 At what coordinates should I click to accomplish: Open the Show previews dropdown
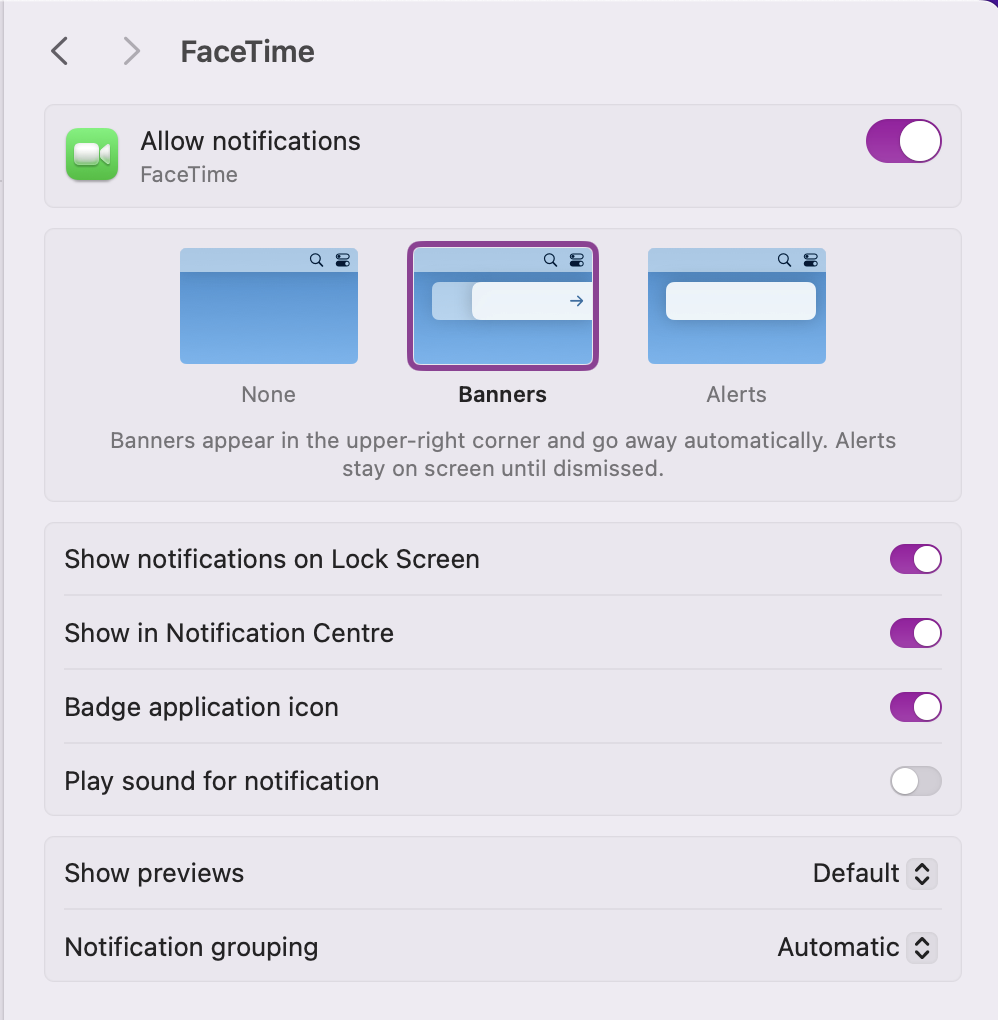[x=922, y=873]
